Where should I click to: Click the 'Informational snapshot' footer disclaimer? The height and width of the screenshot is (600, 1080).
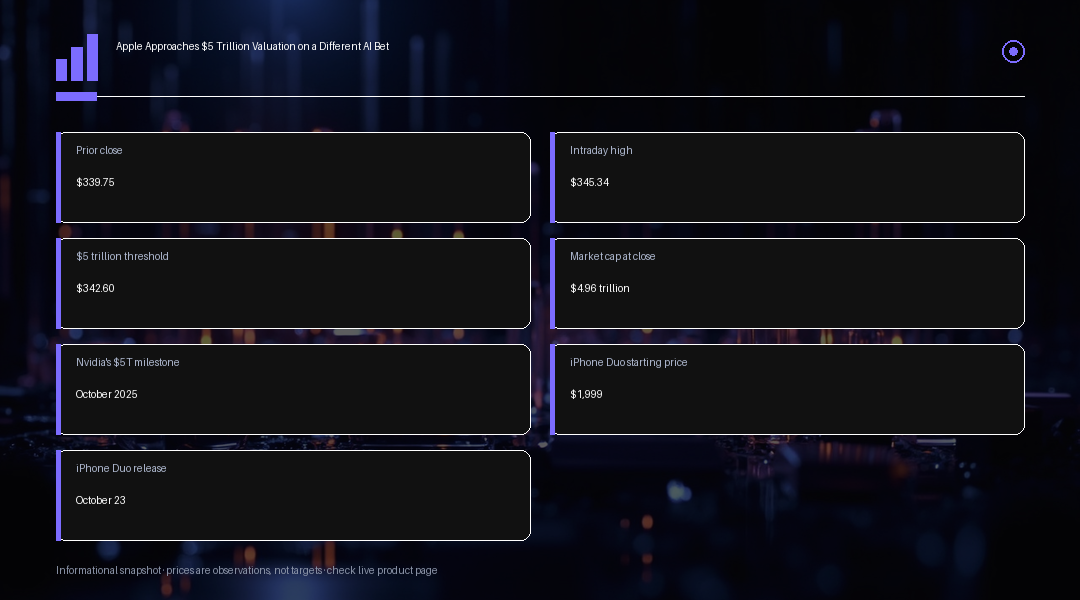[x=247, y=570]
